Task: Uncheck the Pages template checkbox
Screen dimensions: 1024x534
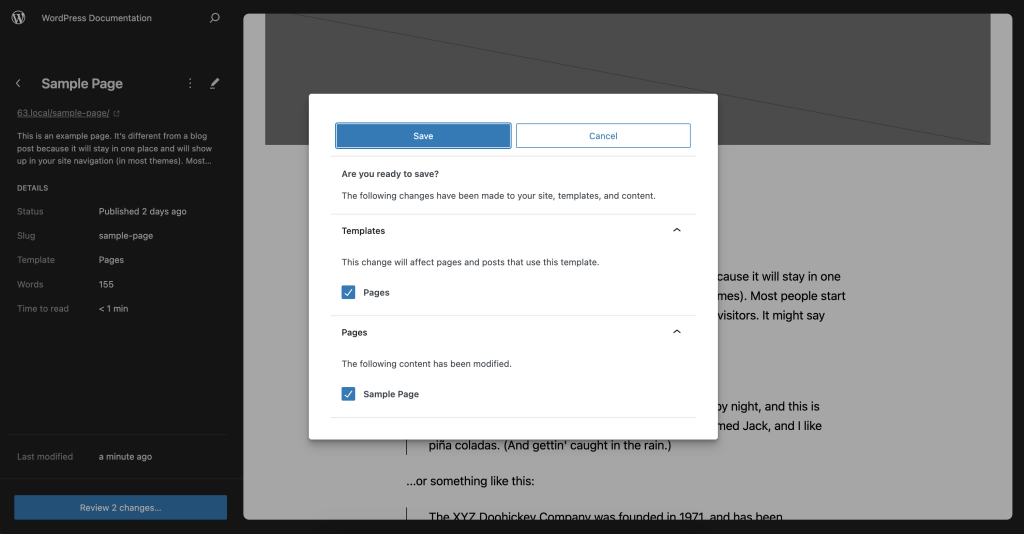Action: 348,292
